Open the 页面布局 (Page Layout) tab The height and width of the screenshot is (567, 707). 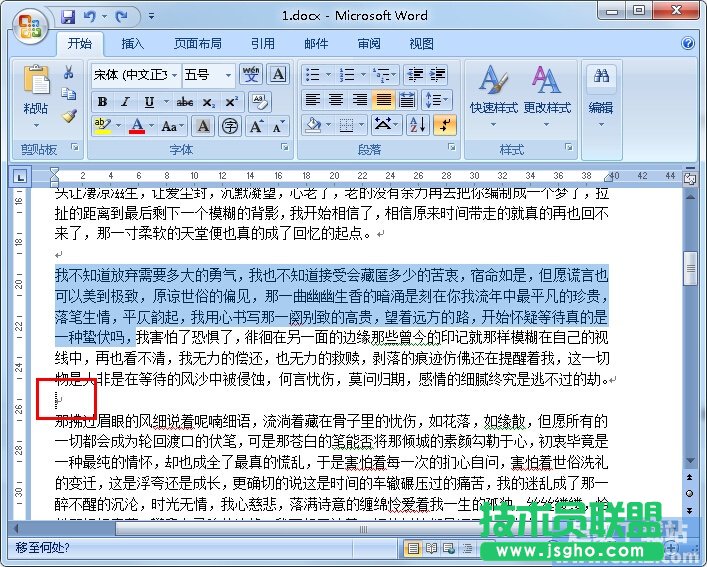[x=198, y=44]
